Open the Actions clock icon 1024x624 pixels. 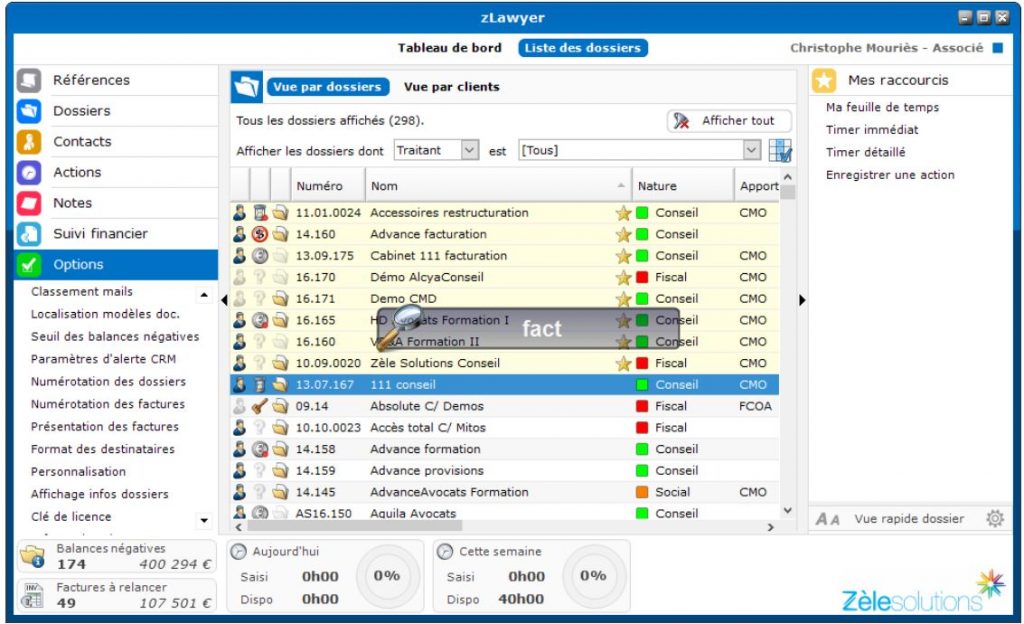(x=29, y=173)
